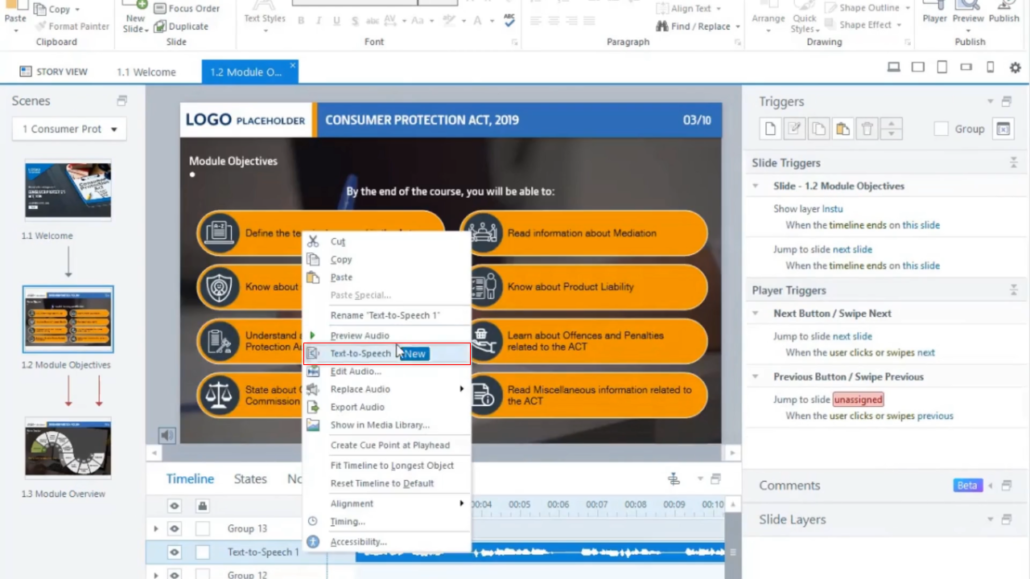Open stage settings gear icon
Image resolution: width=1030 pixels, height=579 pixels.
pyautogui.click(x=1014, y=68)
